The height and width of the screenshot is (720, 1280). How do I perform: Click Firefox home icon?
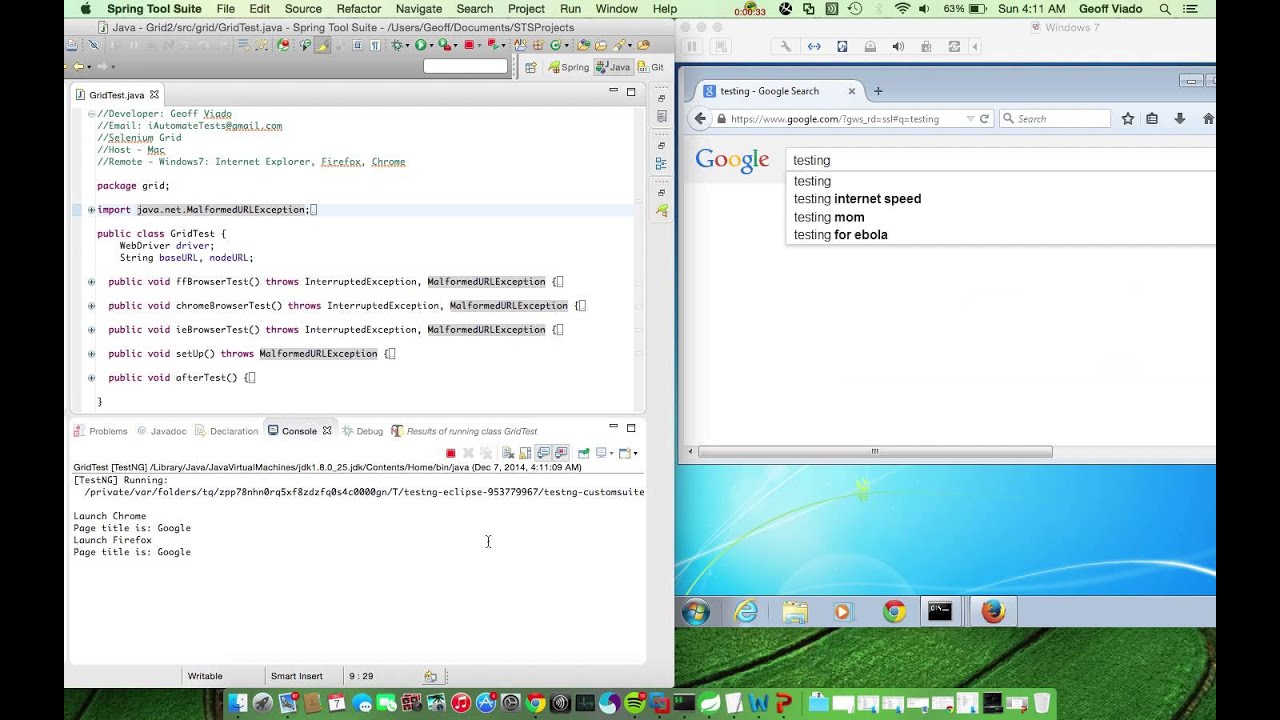pos(1208,118)
